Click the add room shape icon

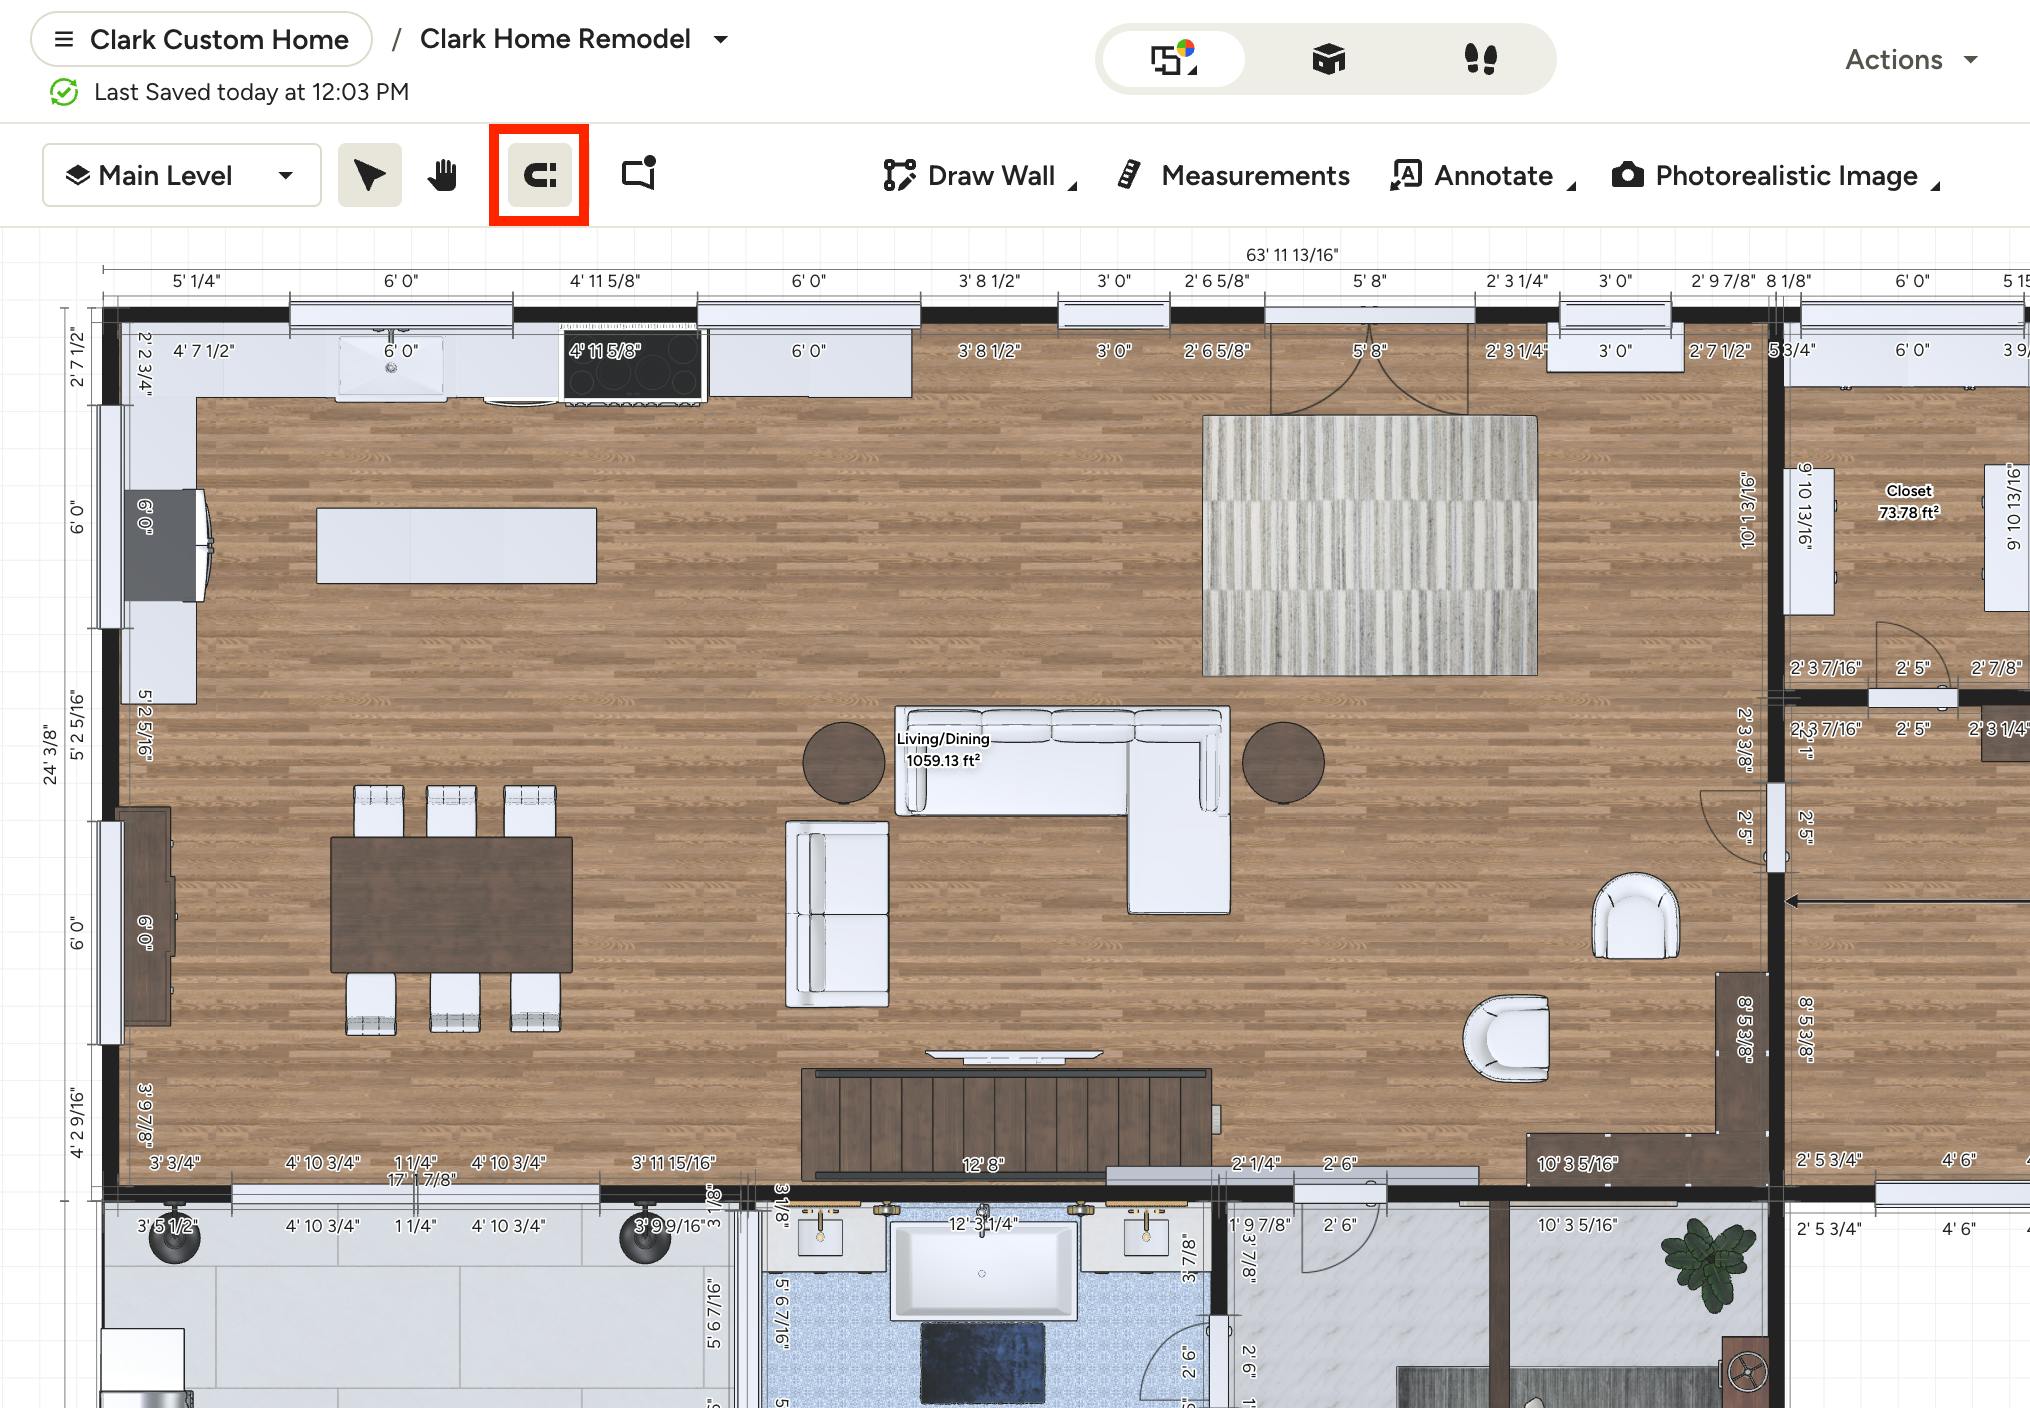(639, 173)
